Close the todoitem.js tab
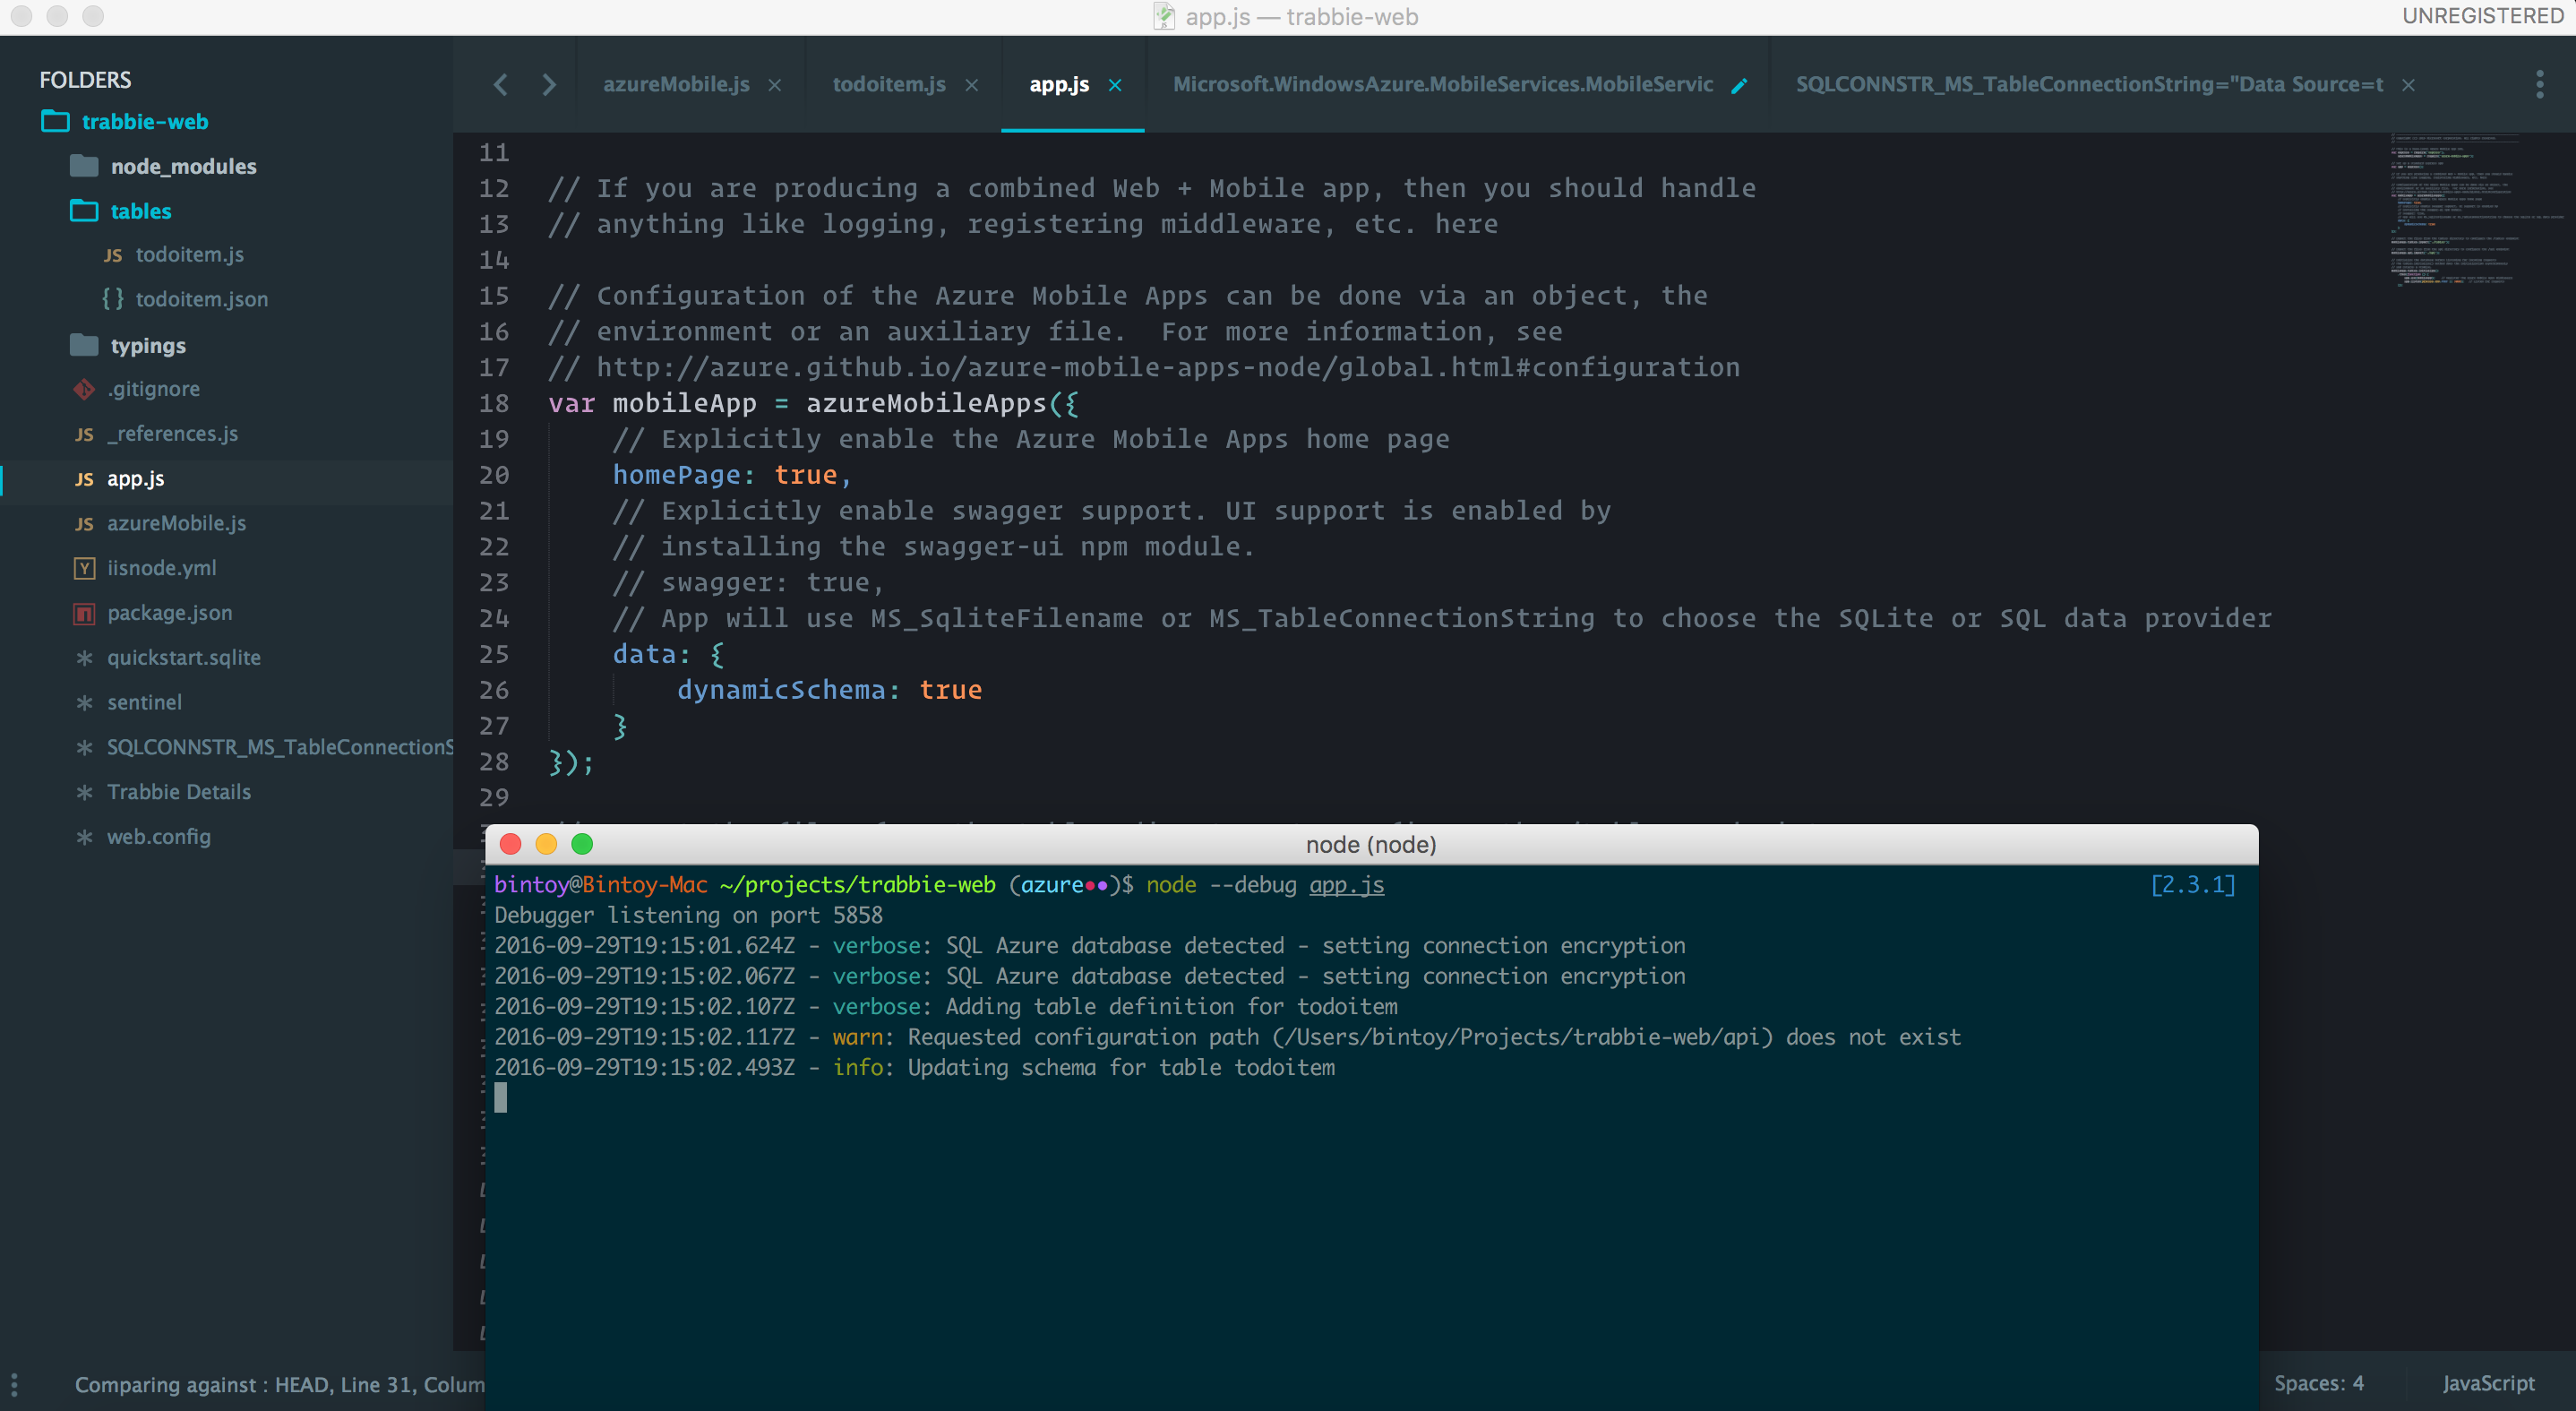The width and height of the screenshot is (2576, 1411). click(x=971, y=85)
